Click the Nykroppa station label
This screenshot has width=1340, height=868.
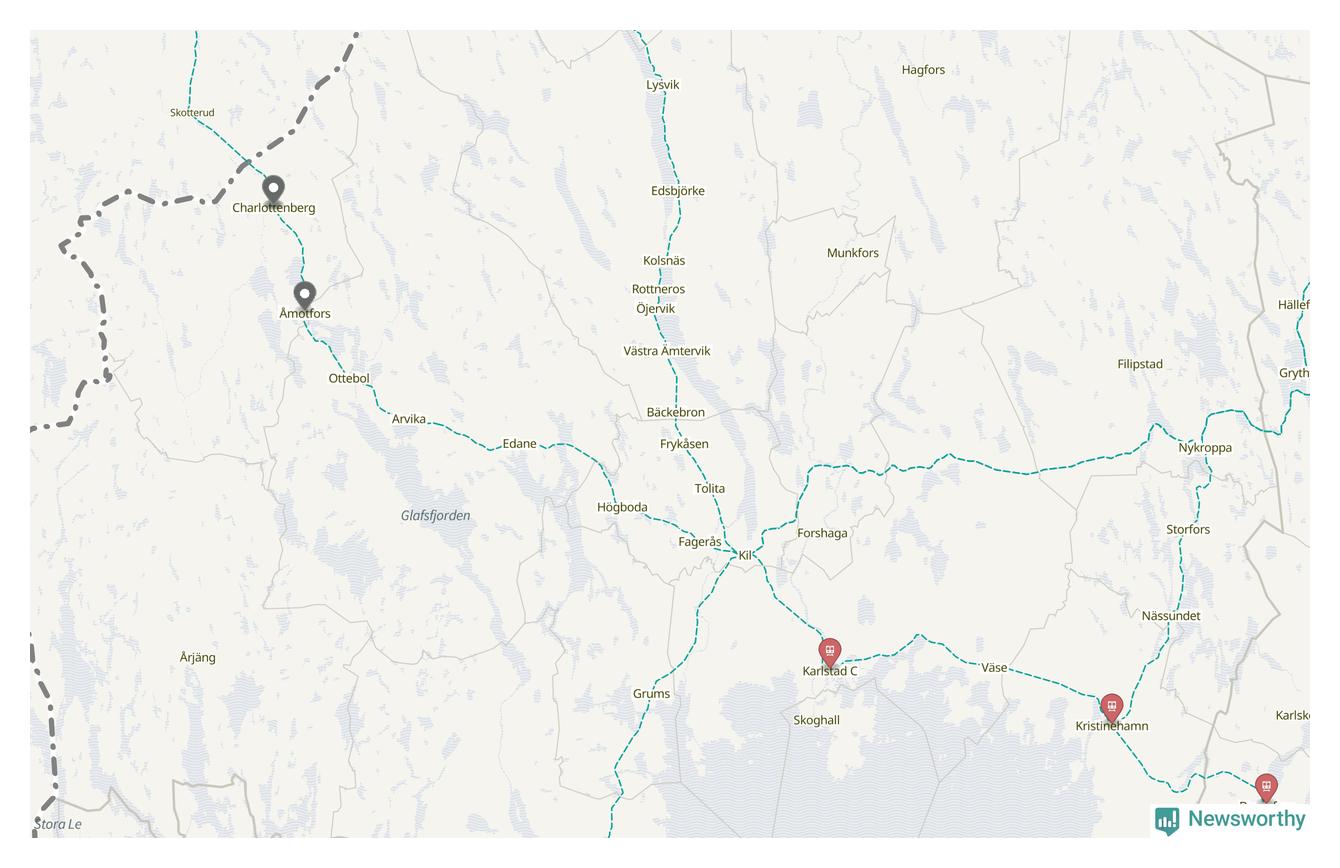point(1205,448)
